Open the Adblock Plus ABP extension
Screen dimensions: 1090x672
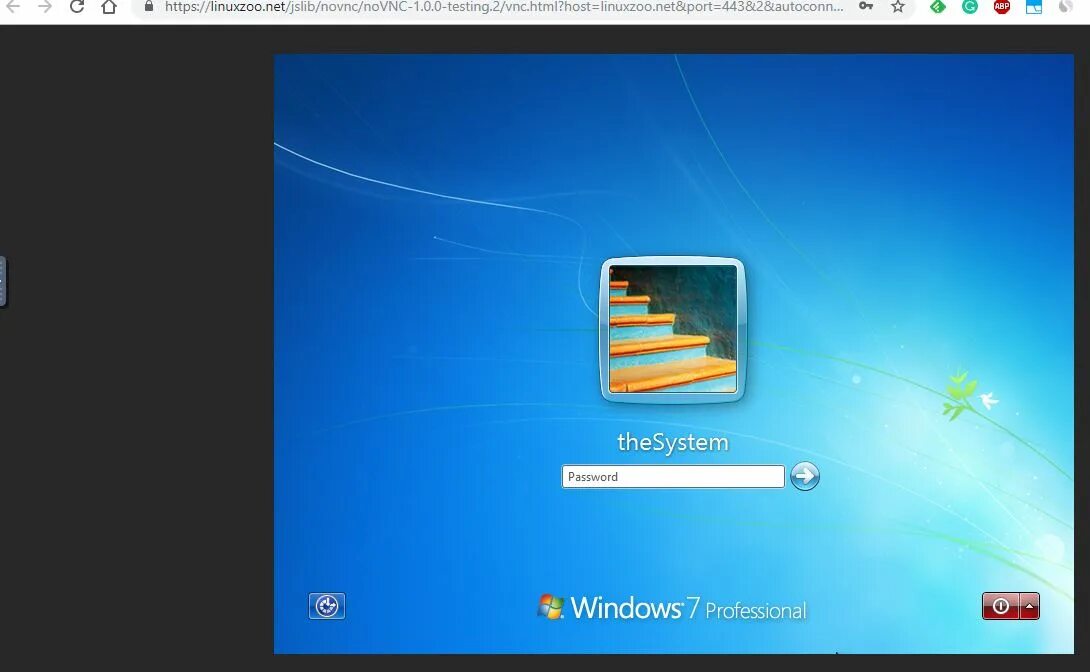1002,7
